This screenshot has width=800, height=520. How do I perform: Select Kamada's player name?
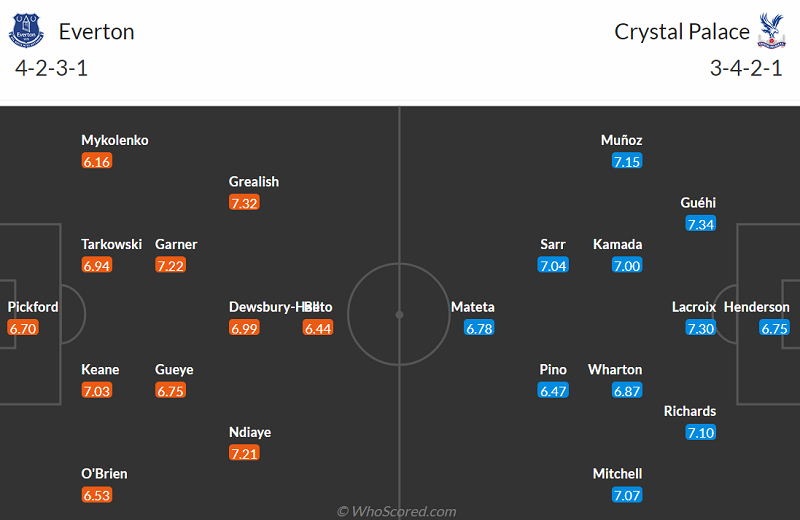click(617, 244)
